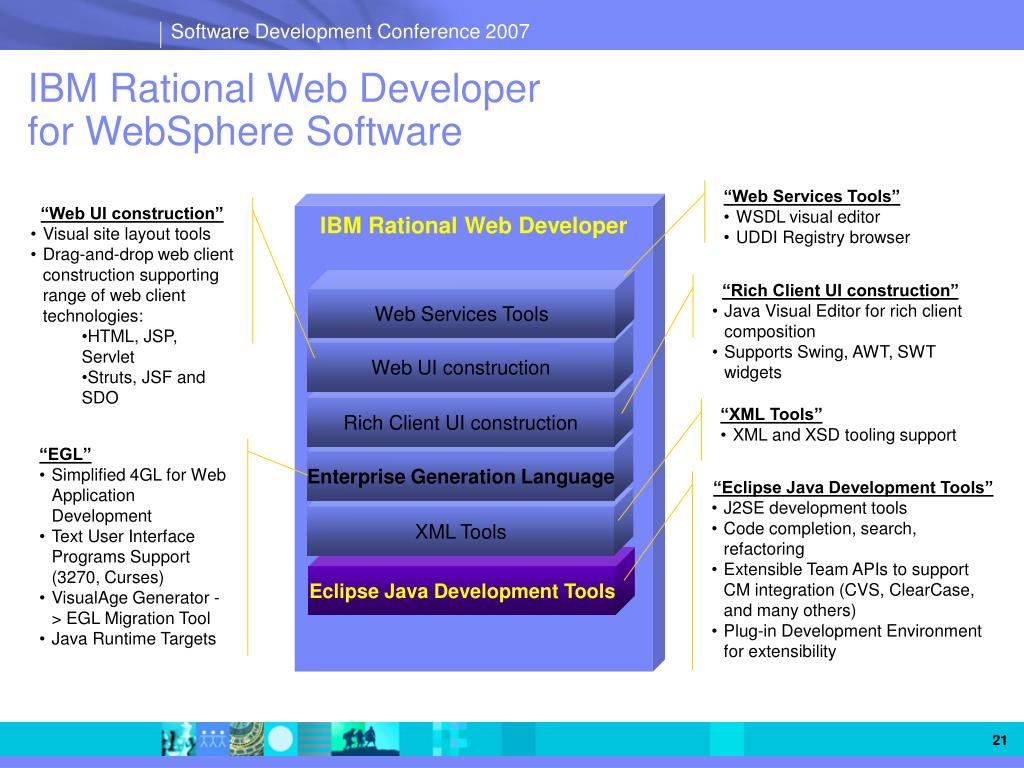Click the bullet 'Plug-in Development Environment'
Image resolution: width=1024 pixels, height=768 pixels.
click(x=852, y=631)
